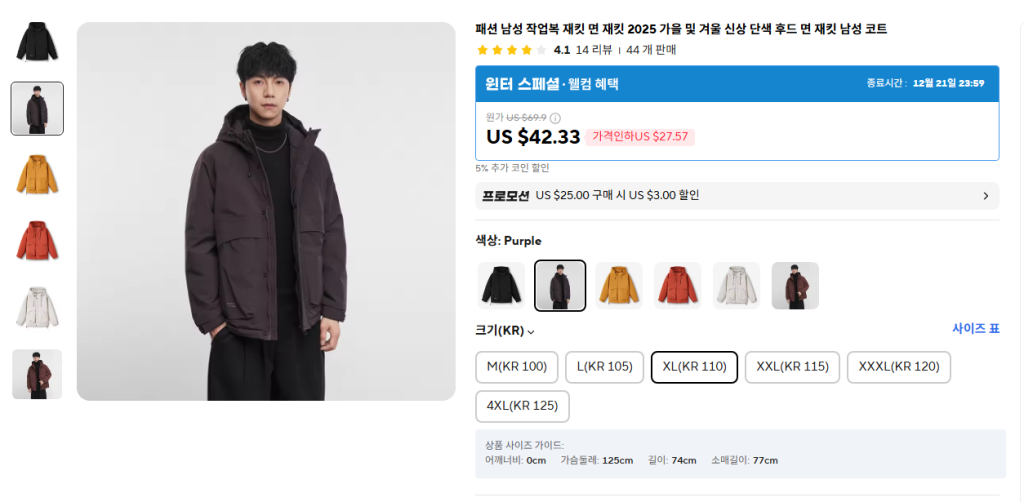Select size L(KR 105)

pos(604,367)
